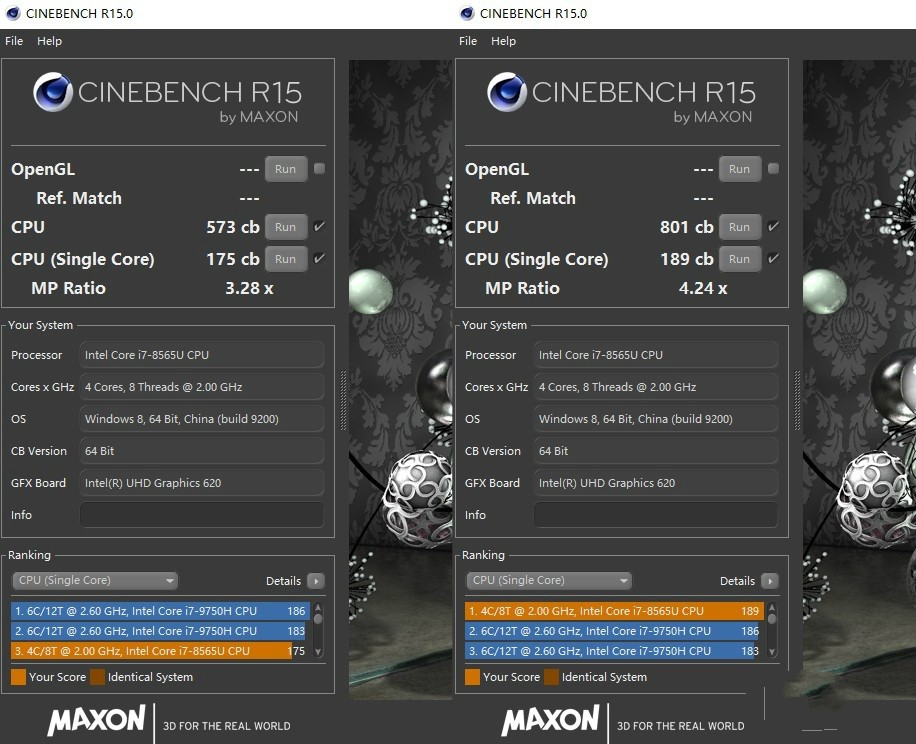Run the CPU test scoring 801 cb
Viewport: 916px width, 744px height.
tap(740, 227)
